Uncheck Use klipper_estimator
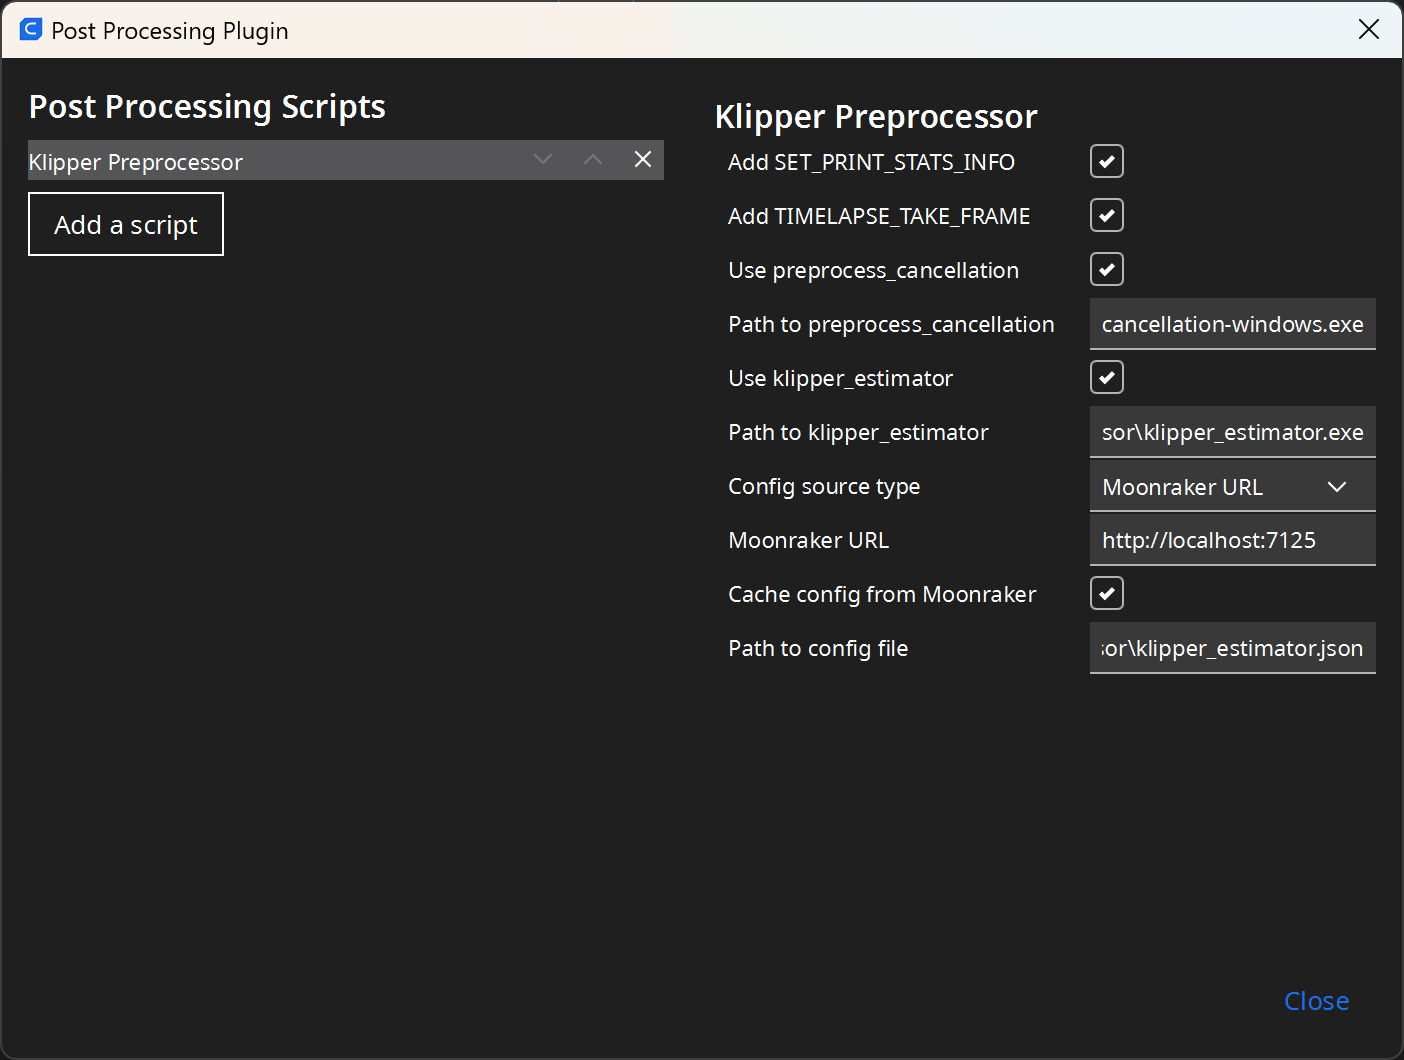Screen dimensions: 1404x1060 click(x=1106, y=377)
